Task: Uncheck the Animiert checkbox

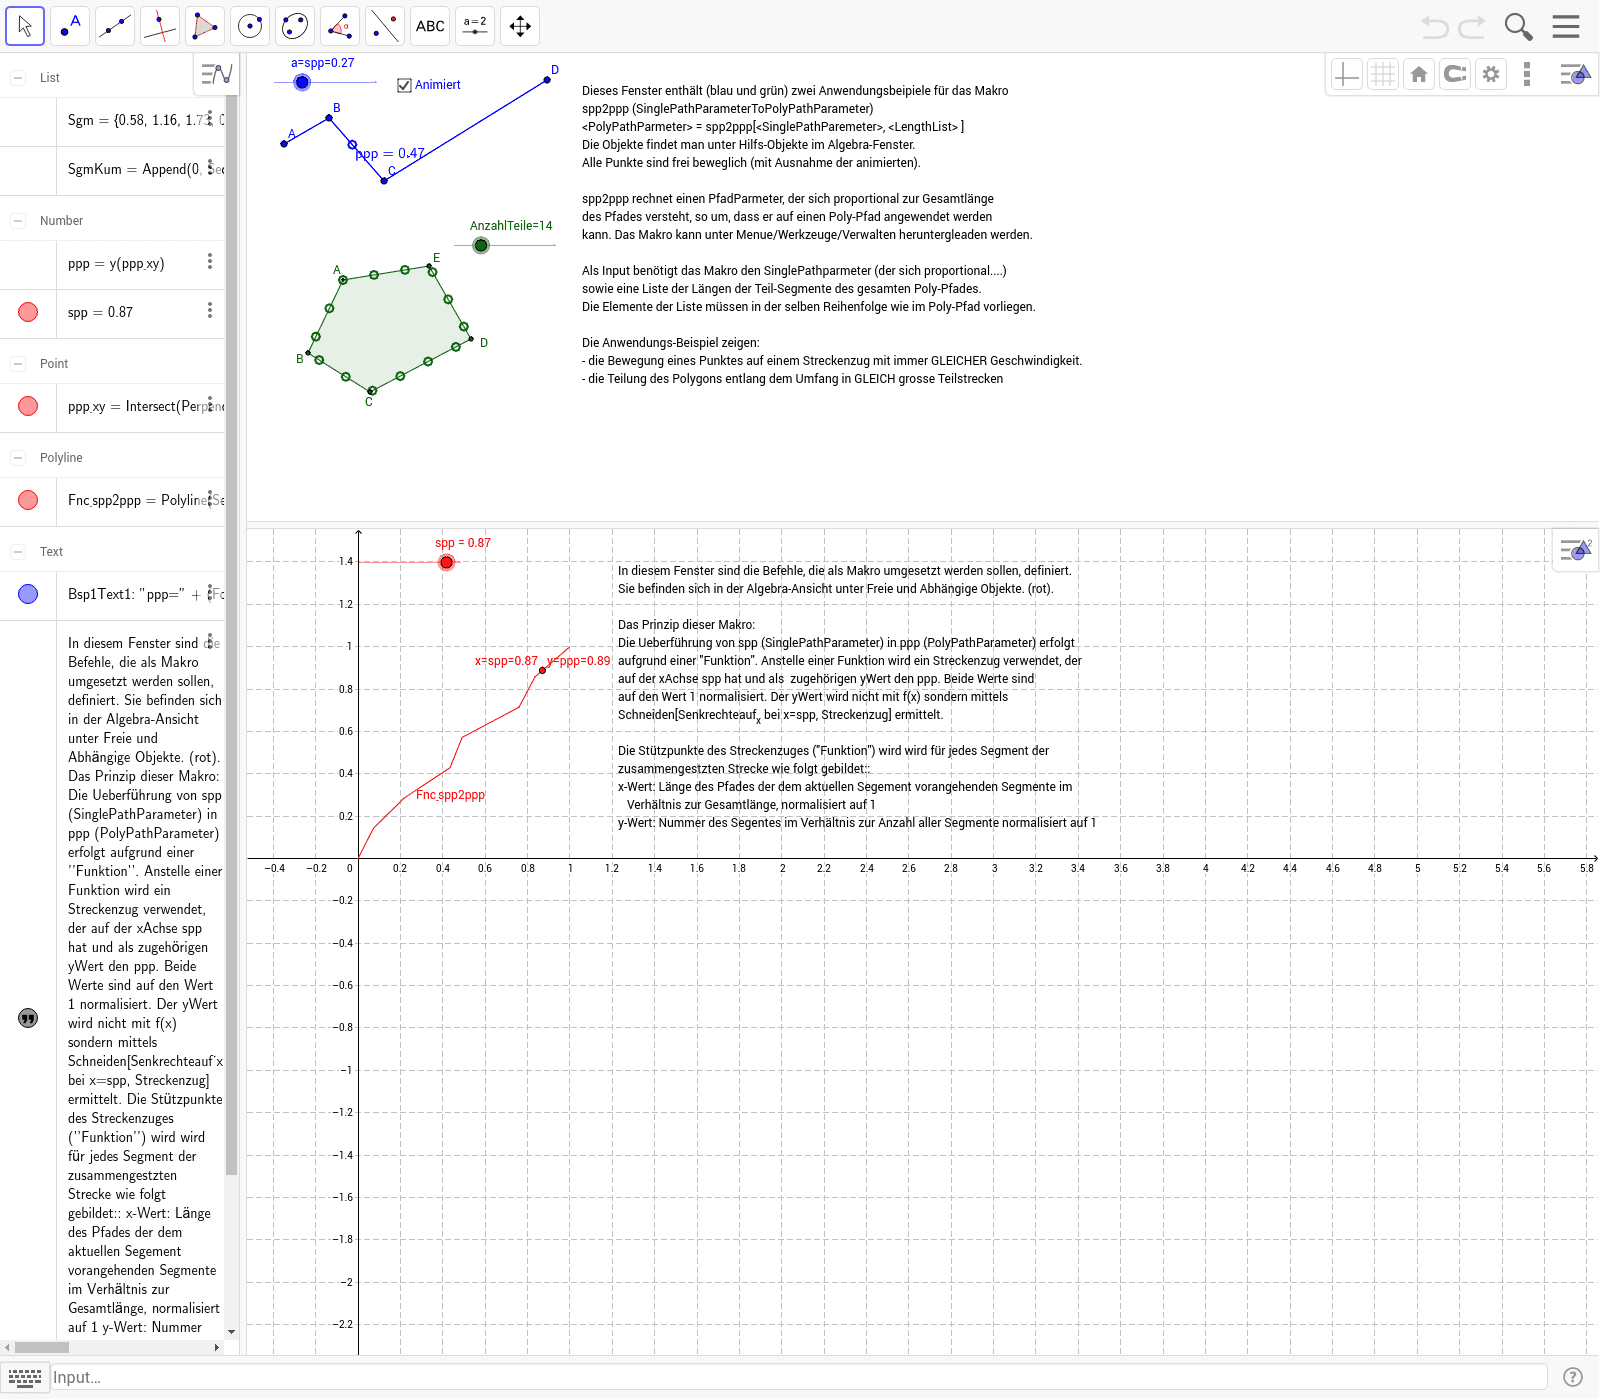Action: (x=404, y=85)
